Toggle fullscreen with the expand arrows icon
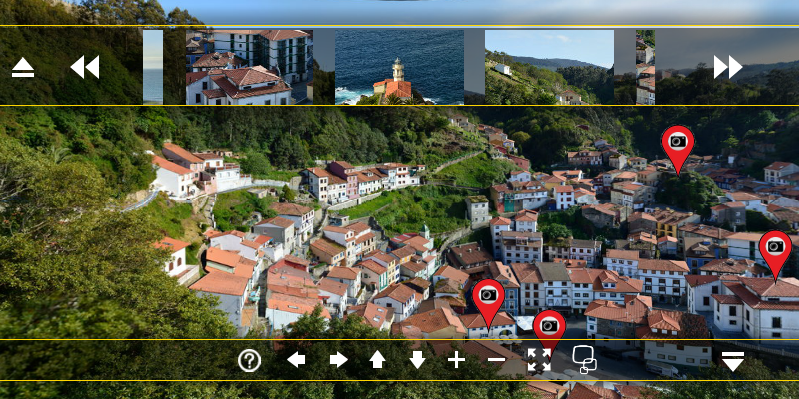 point(539,360)
